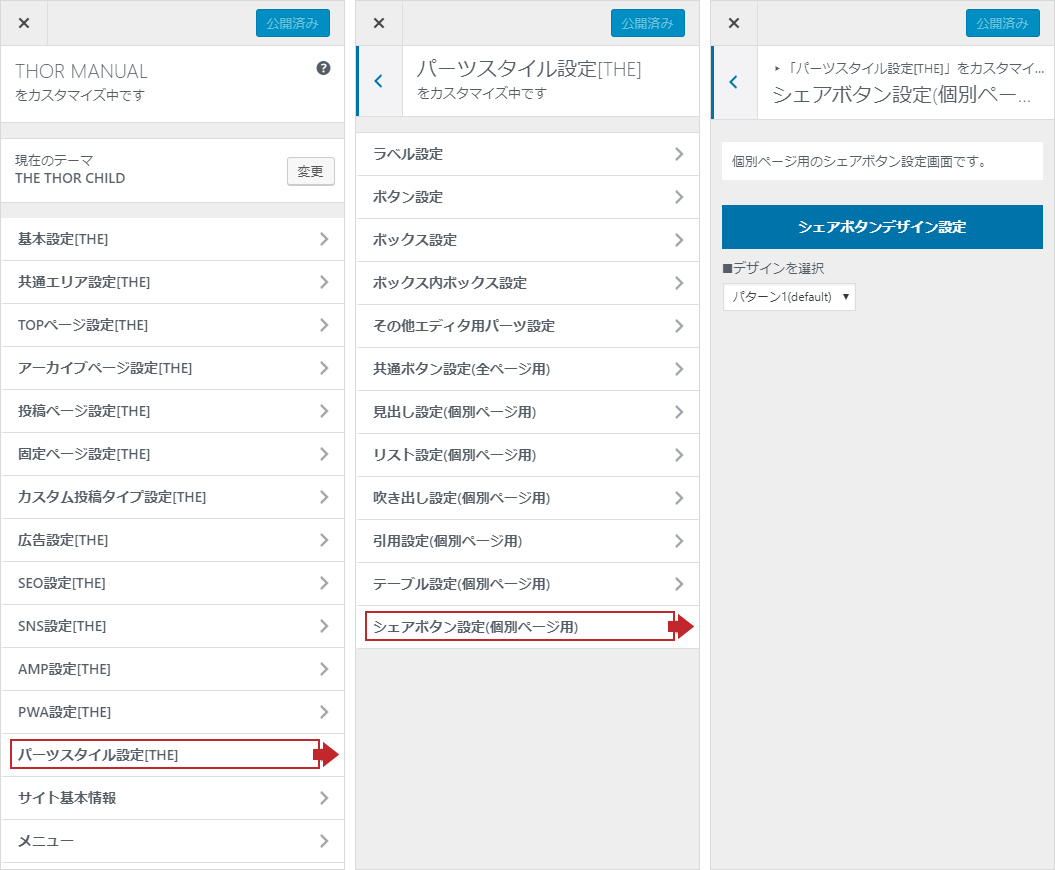Click chevron next to ボタン設定

[679, 197]
